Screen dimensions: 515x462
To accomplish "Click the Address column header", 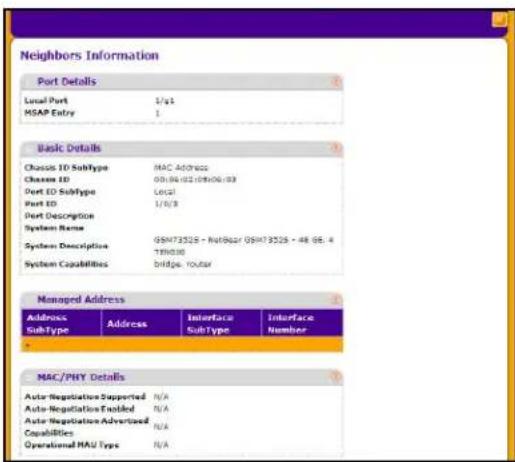I will 141,323.
